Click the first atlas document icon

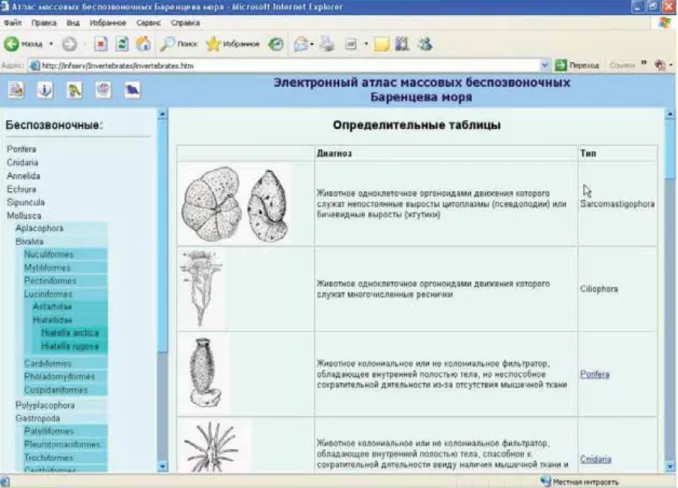coord(16,90)
